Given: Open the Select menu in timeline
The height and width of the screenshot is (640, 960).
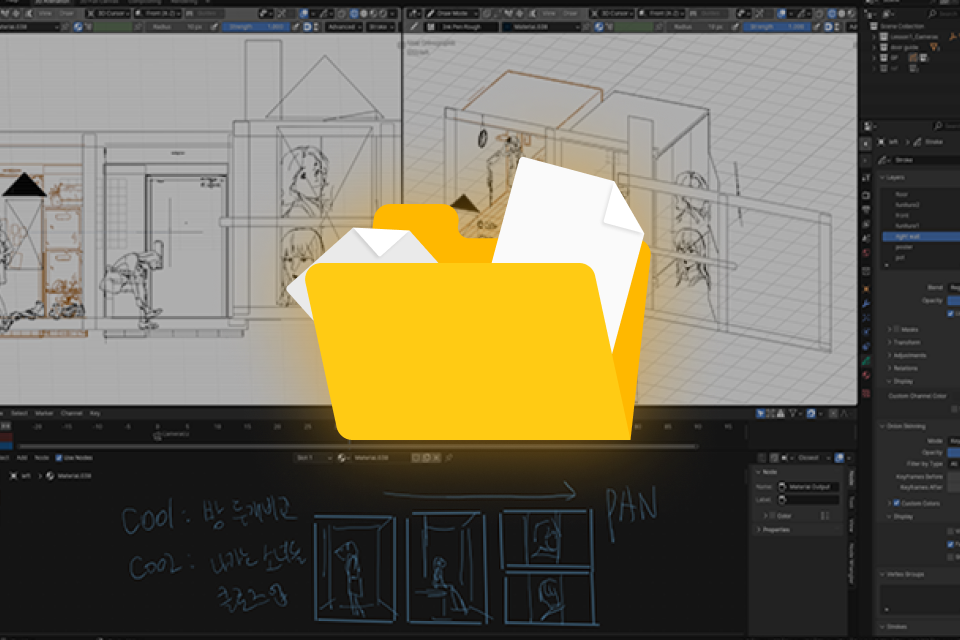Looking at the screenshot, I should (x=19, y=413).
